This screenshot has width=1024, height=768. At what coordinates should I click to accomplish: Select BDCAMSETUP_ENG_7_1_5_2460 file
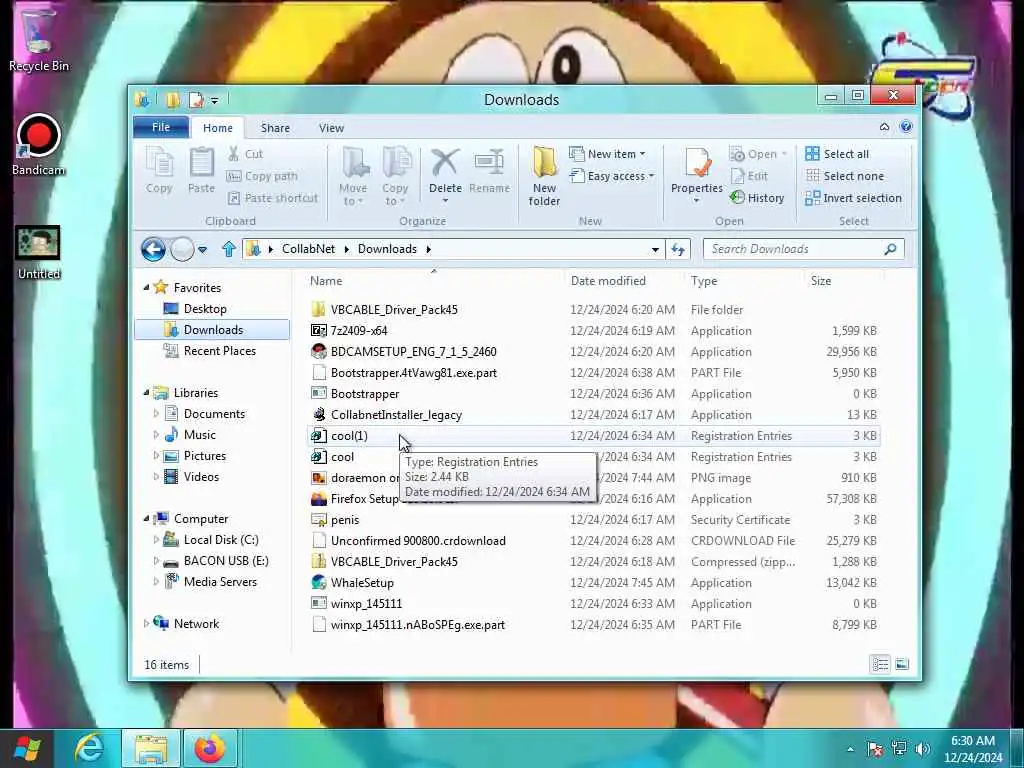[594, 351]
